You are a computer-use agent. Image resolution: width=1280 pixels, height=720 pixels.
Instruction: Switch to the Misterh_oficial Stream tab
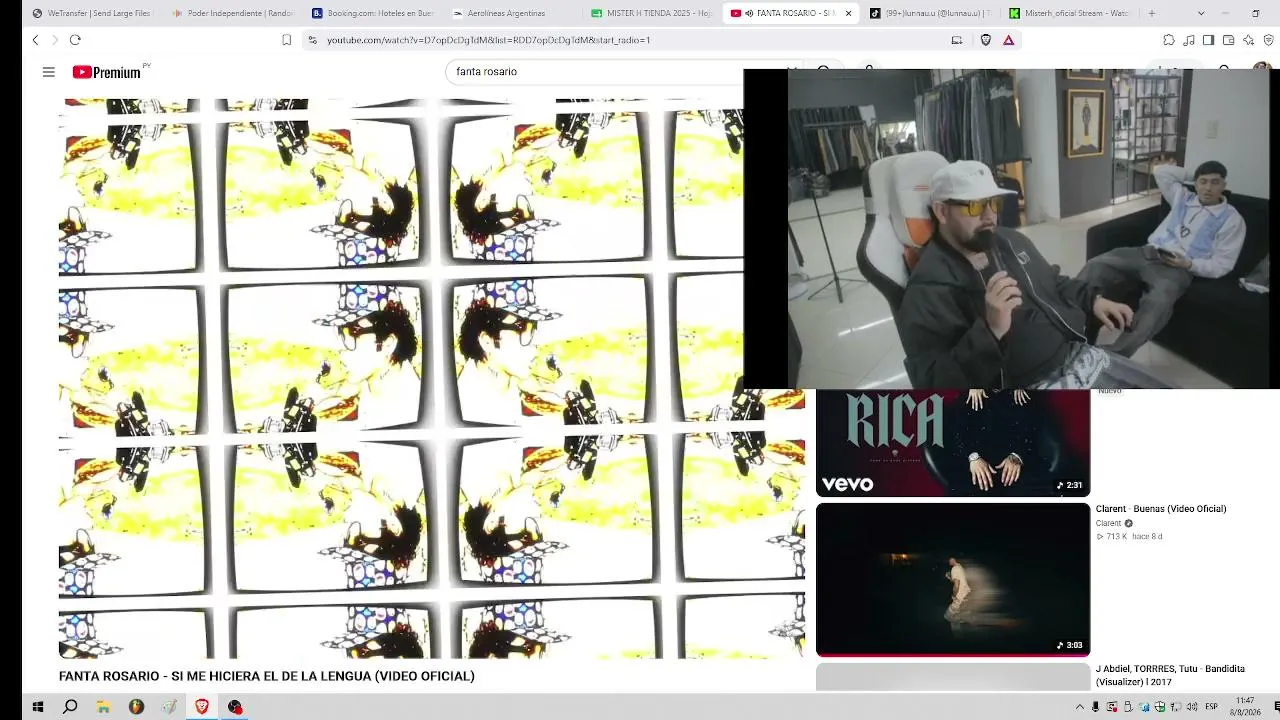pyautogui.click(x=1071, y=13)
